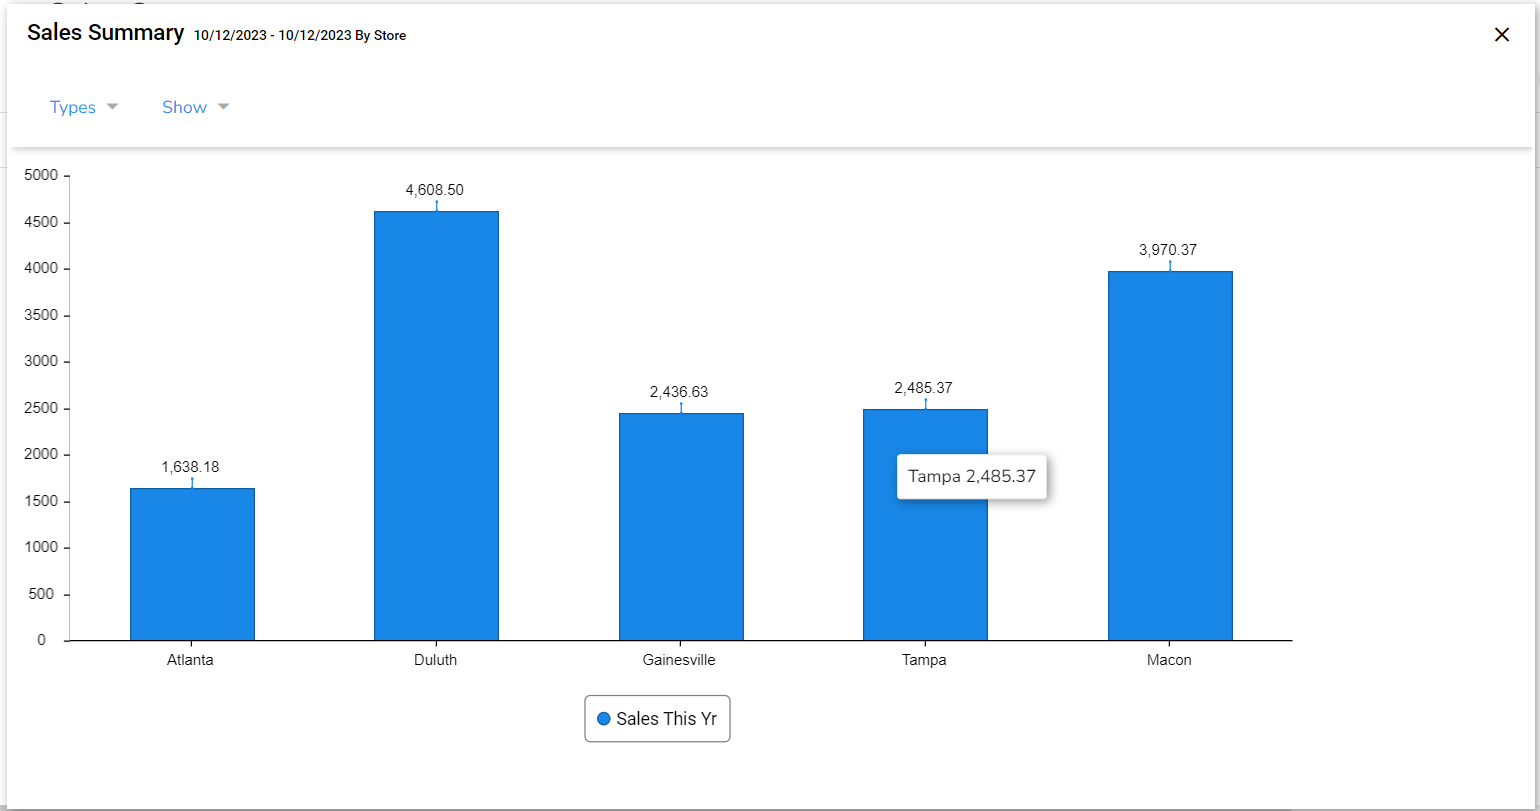The image size is (1540, 811).
Task: Click the Sales Summary title
Action: pyautogui.click(x=105, y=33)
